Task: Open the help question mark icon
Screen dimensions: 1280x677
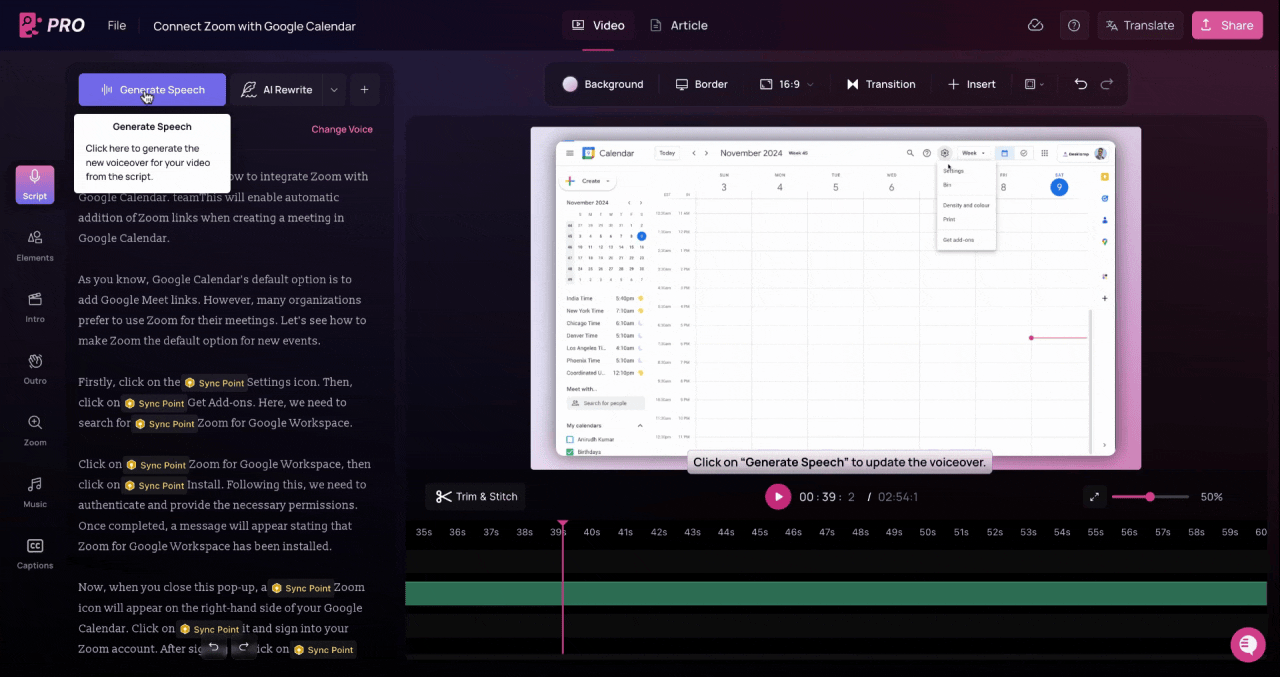Action: point(1074,25)
